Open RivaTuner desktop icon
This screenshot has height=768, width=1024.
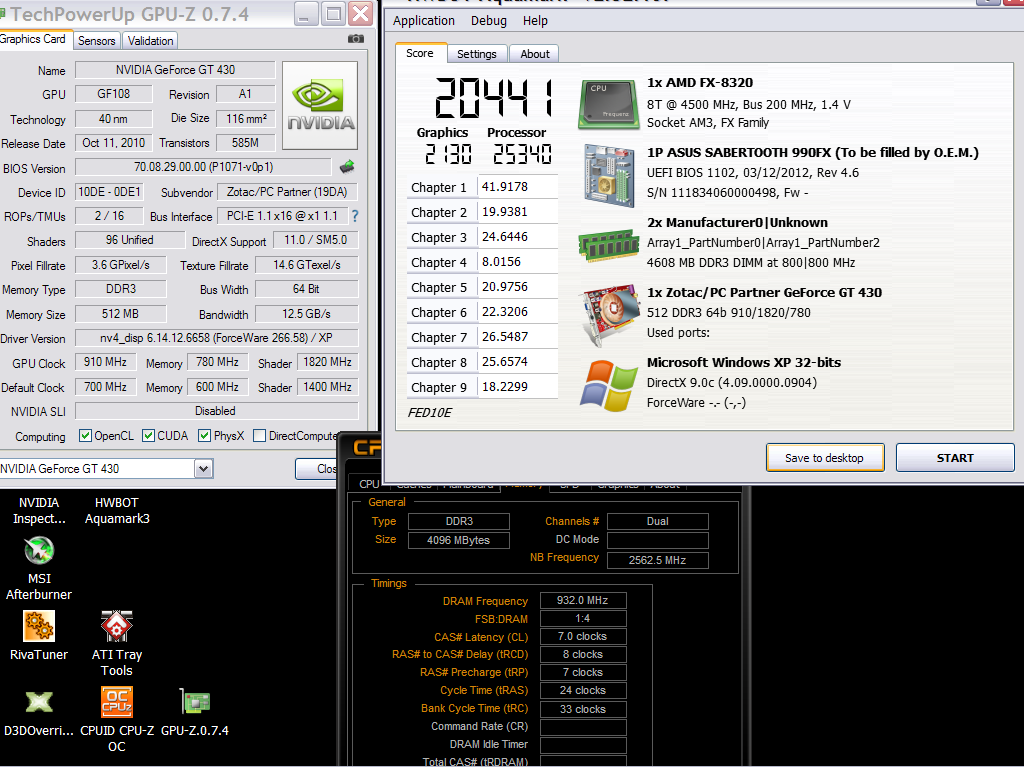coord(39,636)
